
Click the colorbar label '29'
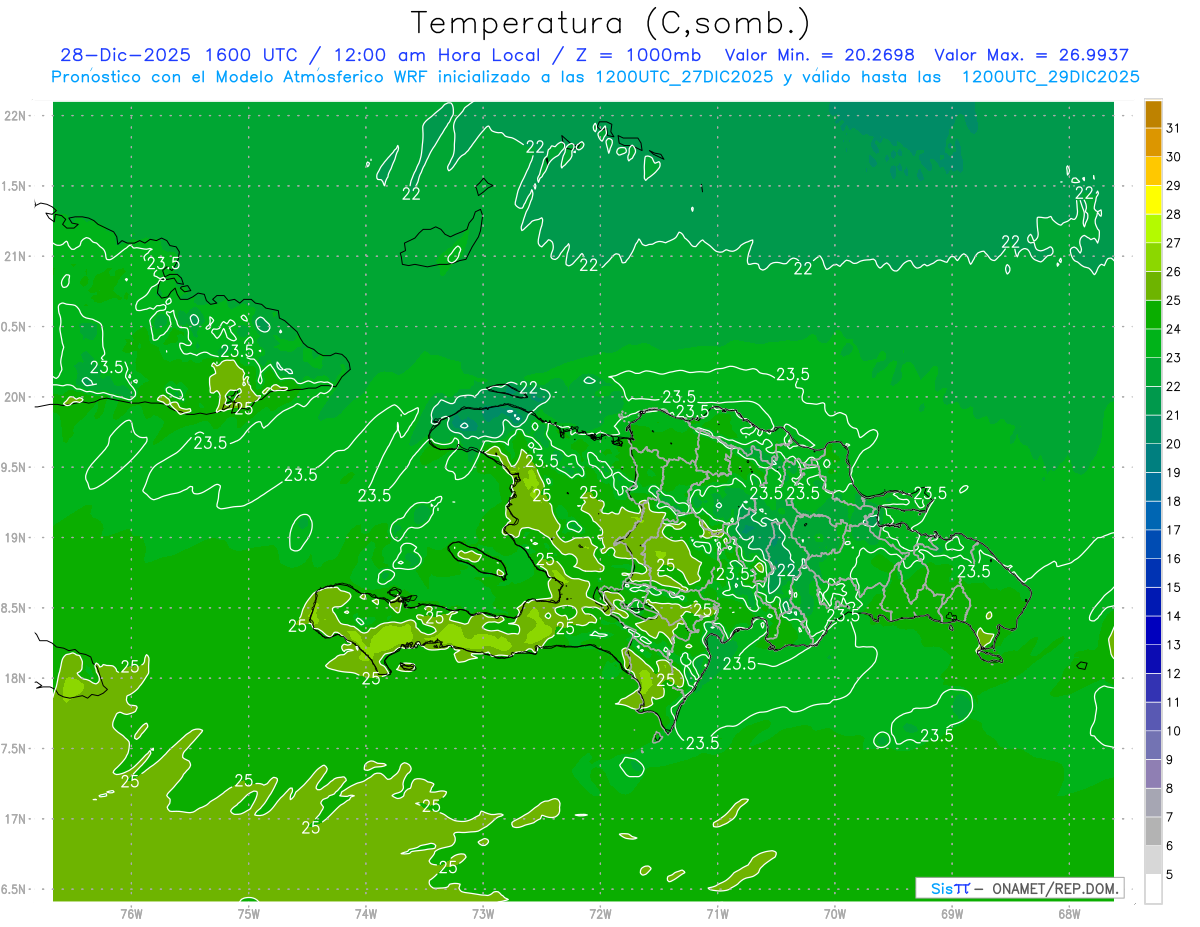tap(1174, 185)
